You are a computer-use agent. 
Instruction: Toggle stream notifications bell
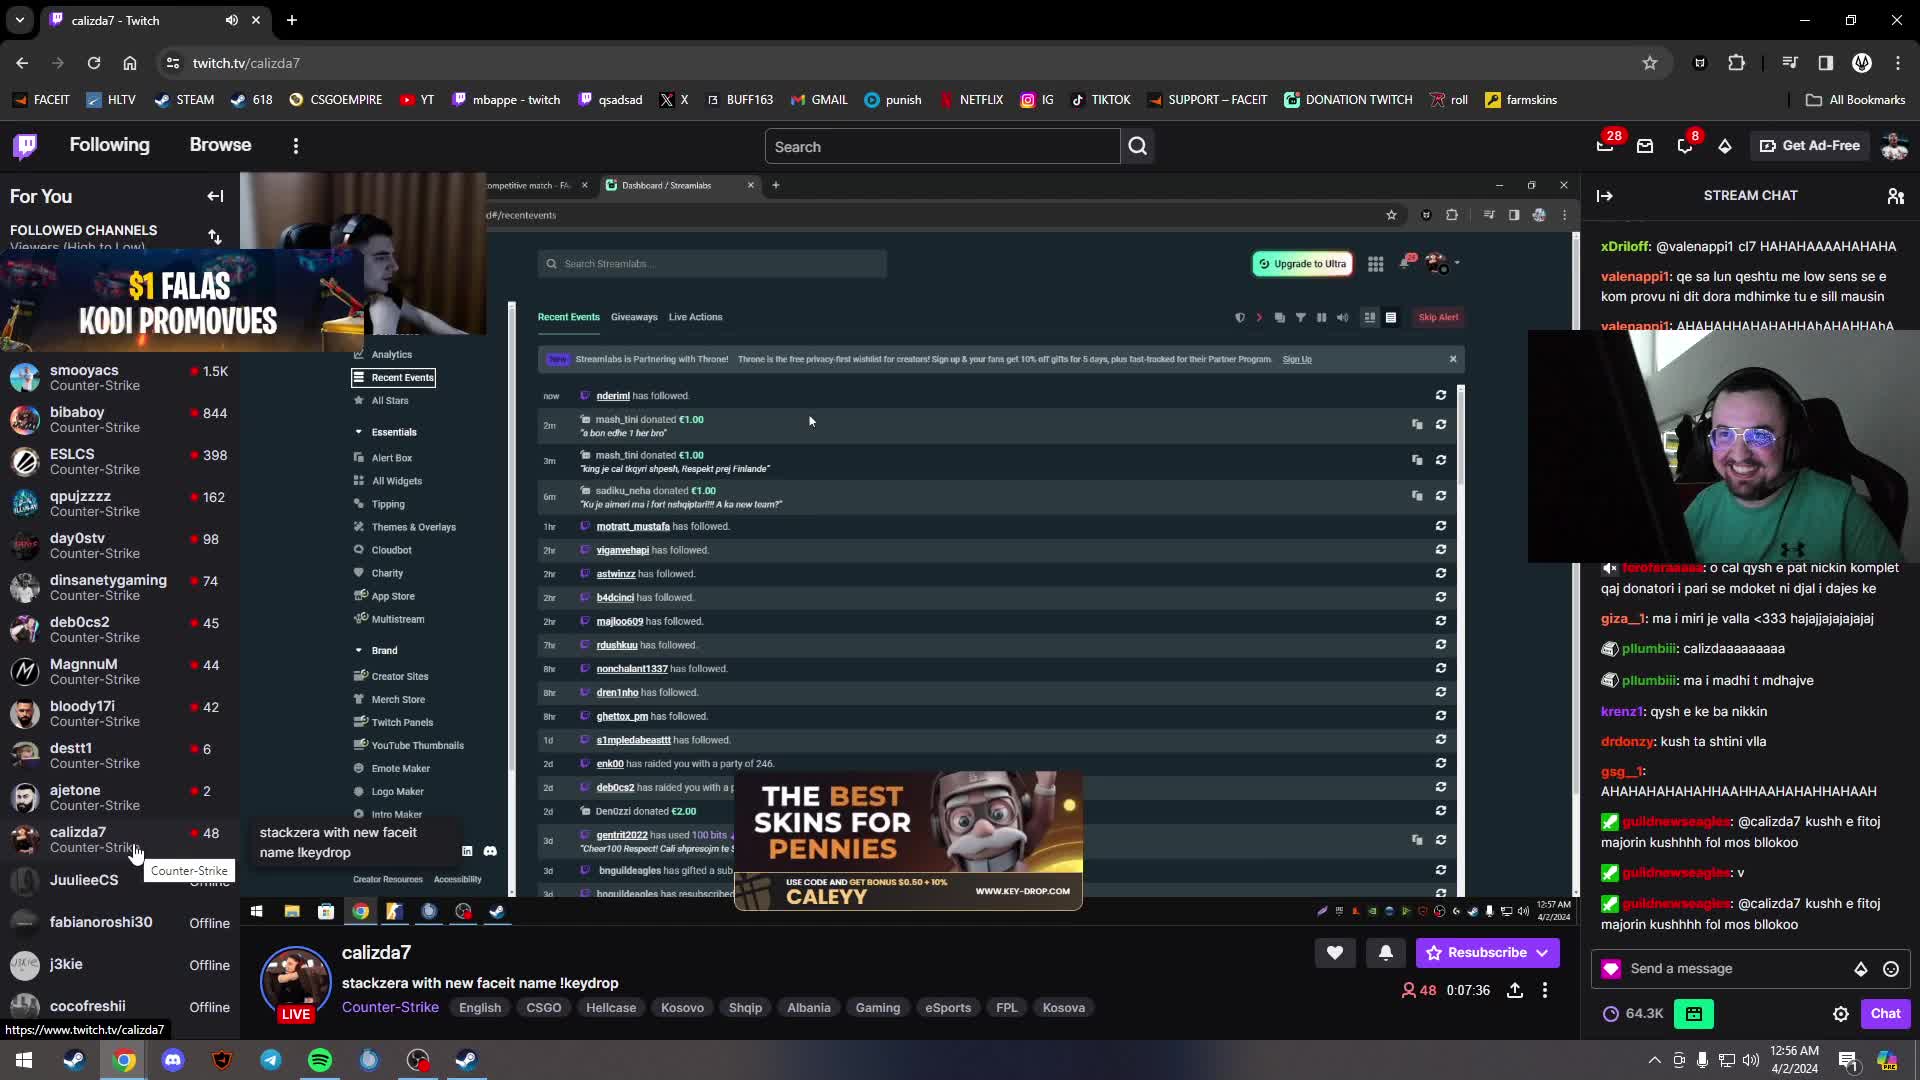tap(1385, 953)
